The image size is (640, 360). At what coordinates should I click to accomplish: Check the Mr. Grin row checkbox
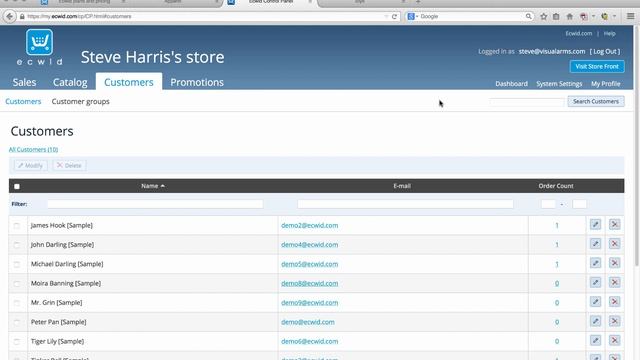[17, 303]
